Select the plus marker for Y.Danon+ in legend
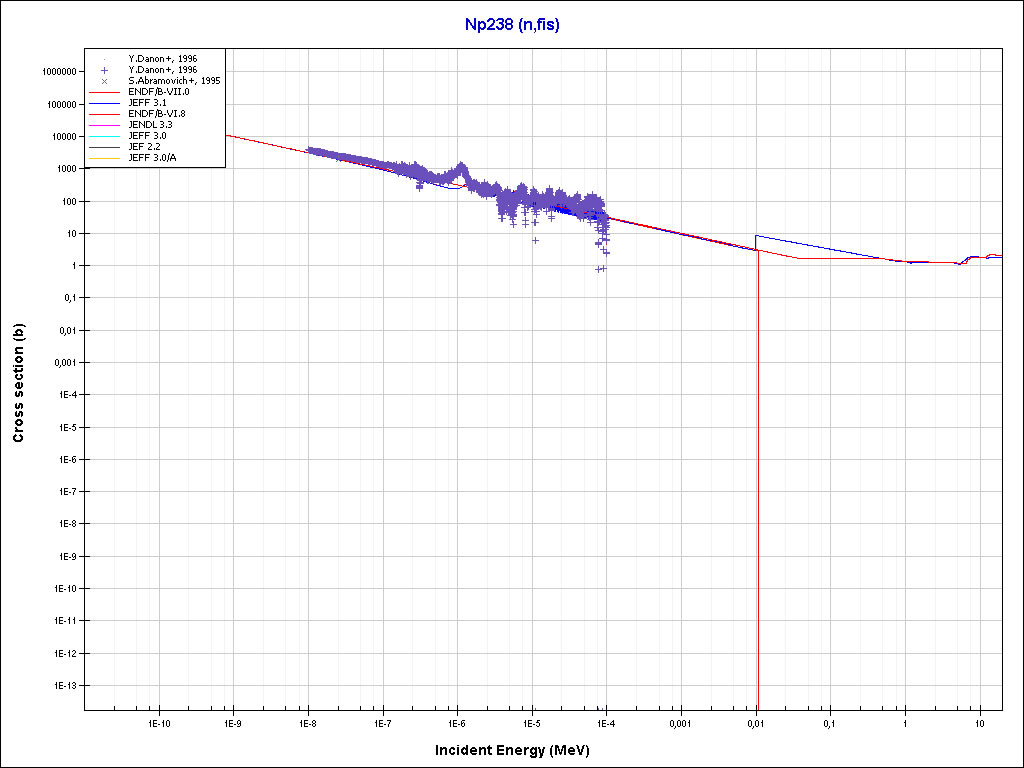1024x768 pixels. tap(104, 70)
